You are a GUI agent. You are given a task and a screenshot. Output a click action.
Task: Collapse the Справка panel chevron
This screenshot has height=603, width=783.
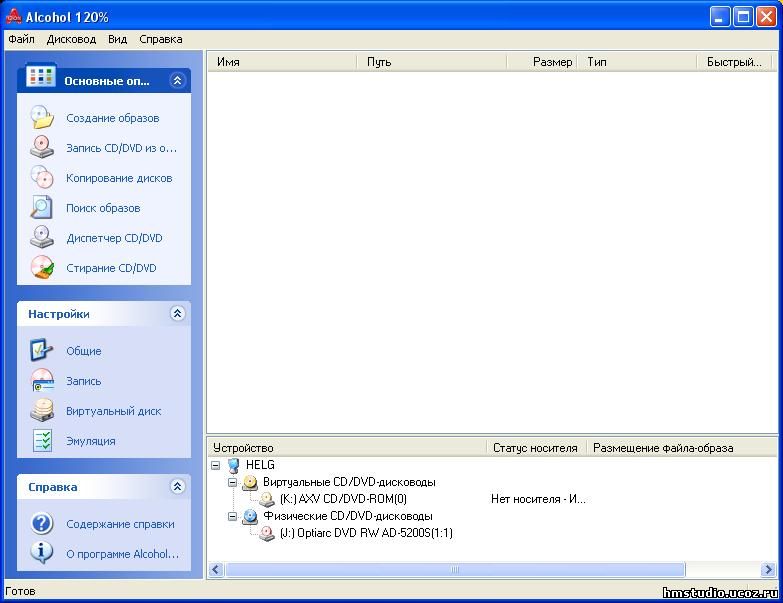tap(177, 487)
